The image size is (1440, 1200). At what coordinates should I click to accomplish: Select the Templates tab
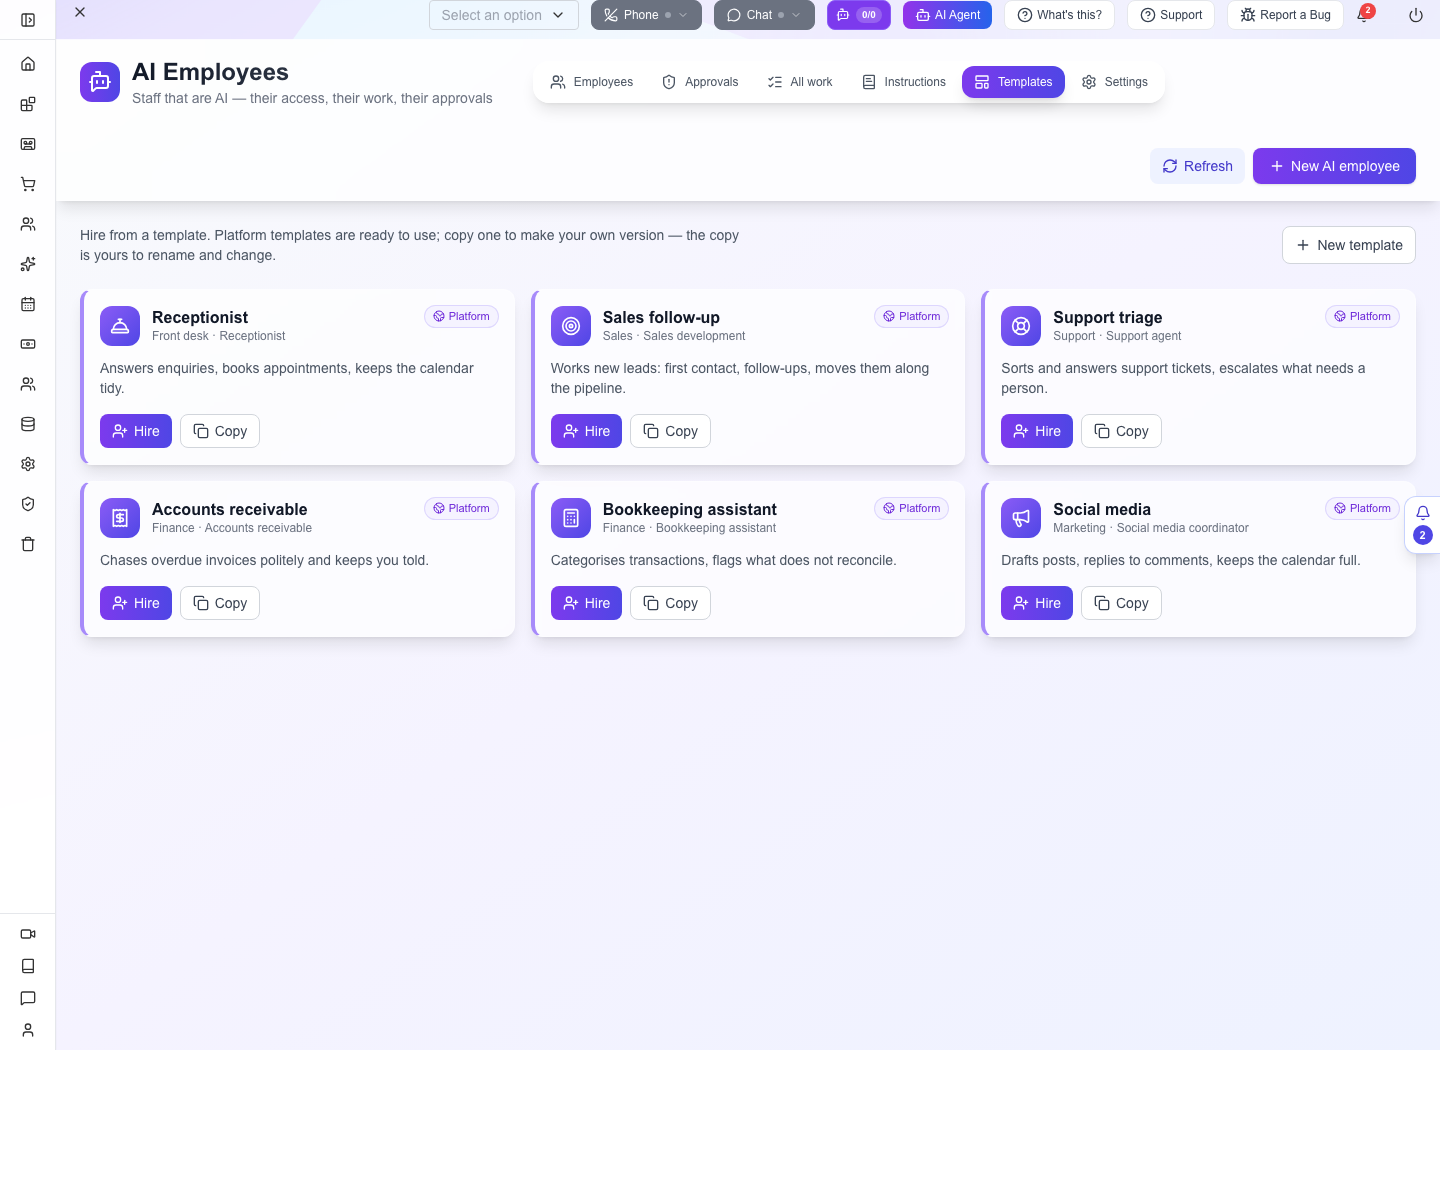point(1013,82)
